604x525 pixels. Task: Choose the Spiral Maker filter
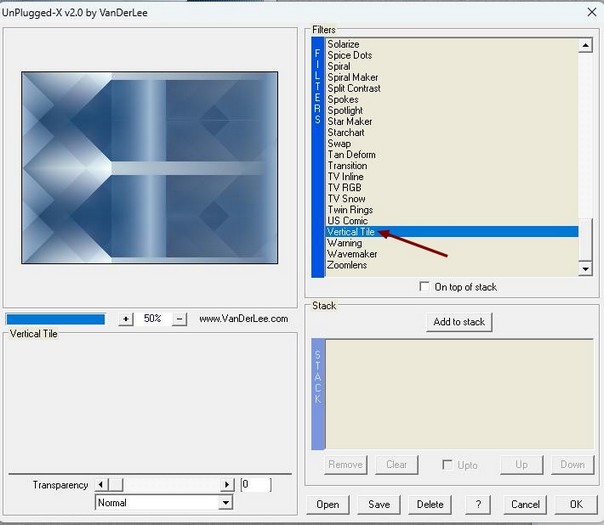tap(352, 78)
